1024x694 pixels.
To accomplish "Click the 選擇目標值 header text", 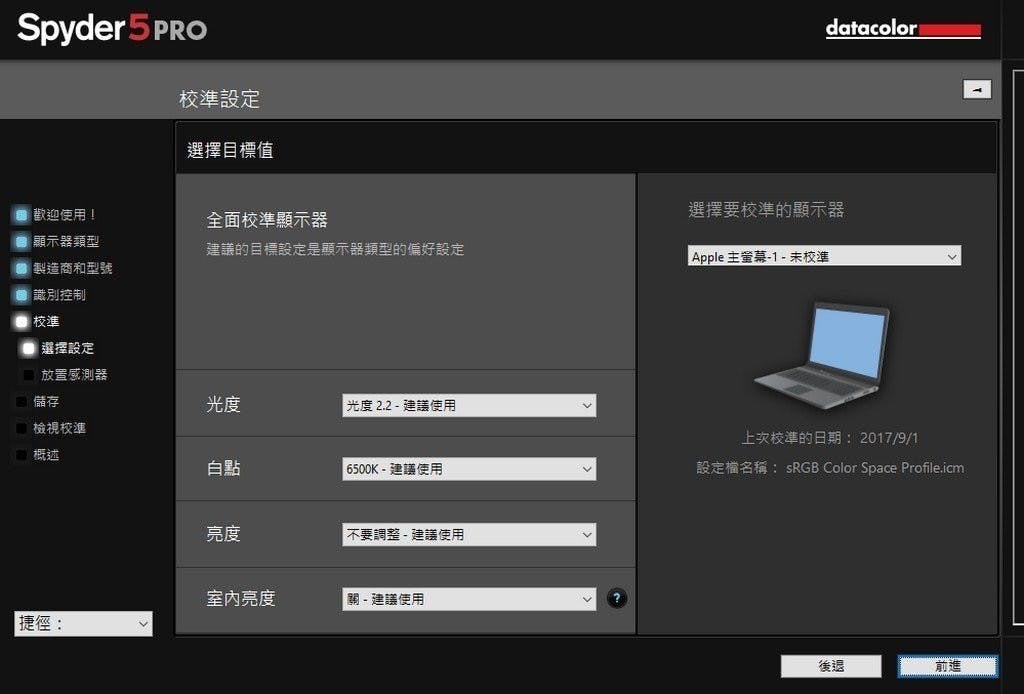I will tap(230, 150).
